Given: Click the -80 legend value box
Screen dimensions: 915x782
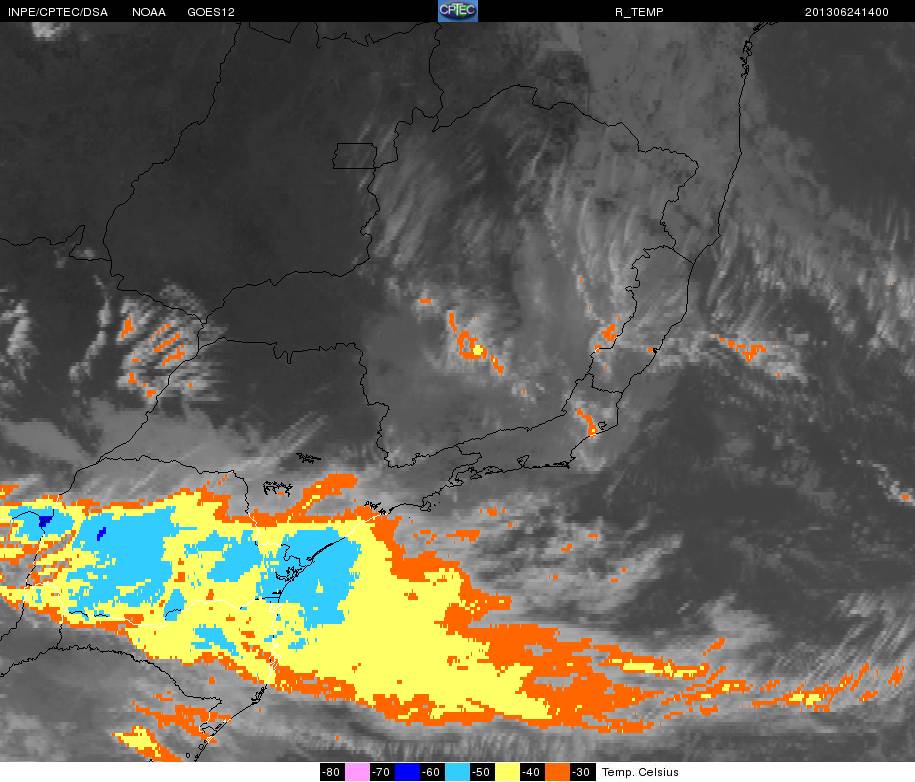Looking at the screenshot, I should click(x=331, y=772).
